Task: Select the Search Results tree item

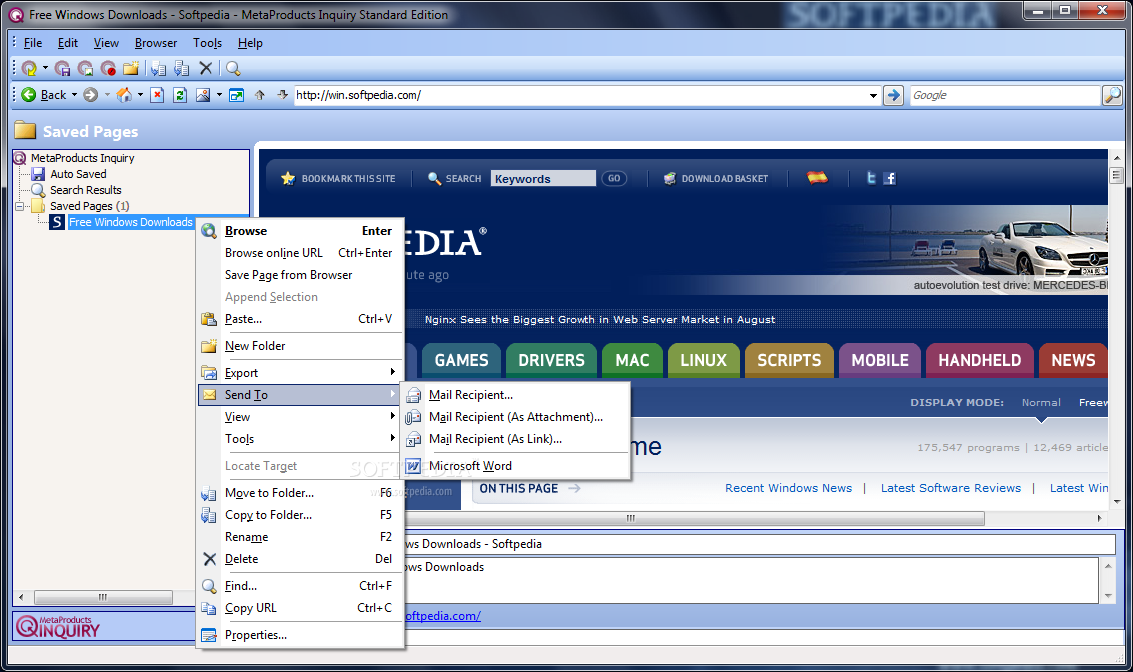Action: [x=85, y=190]
